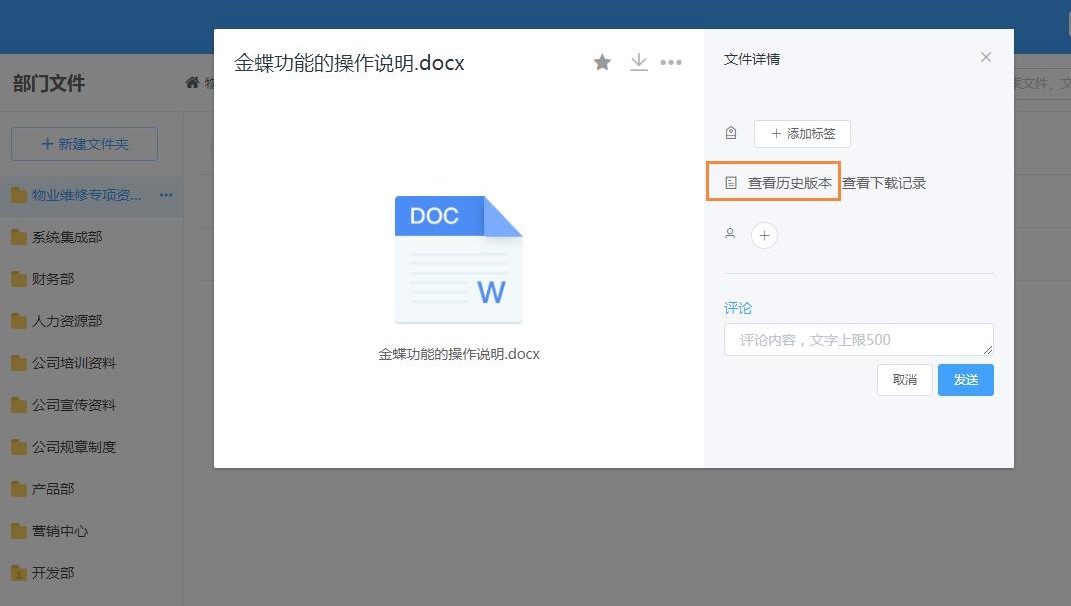Select the 公司宣传资料 folder

[74, 405]
